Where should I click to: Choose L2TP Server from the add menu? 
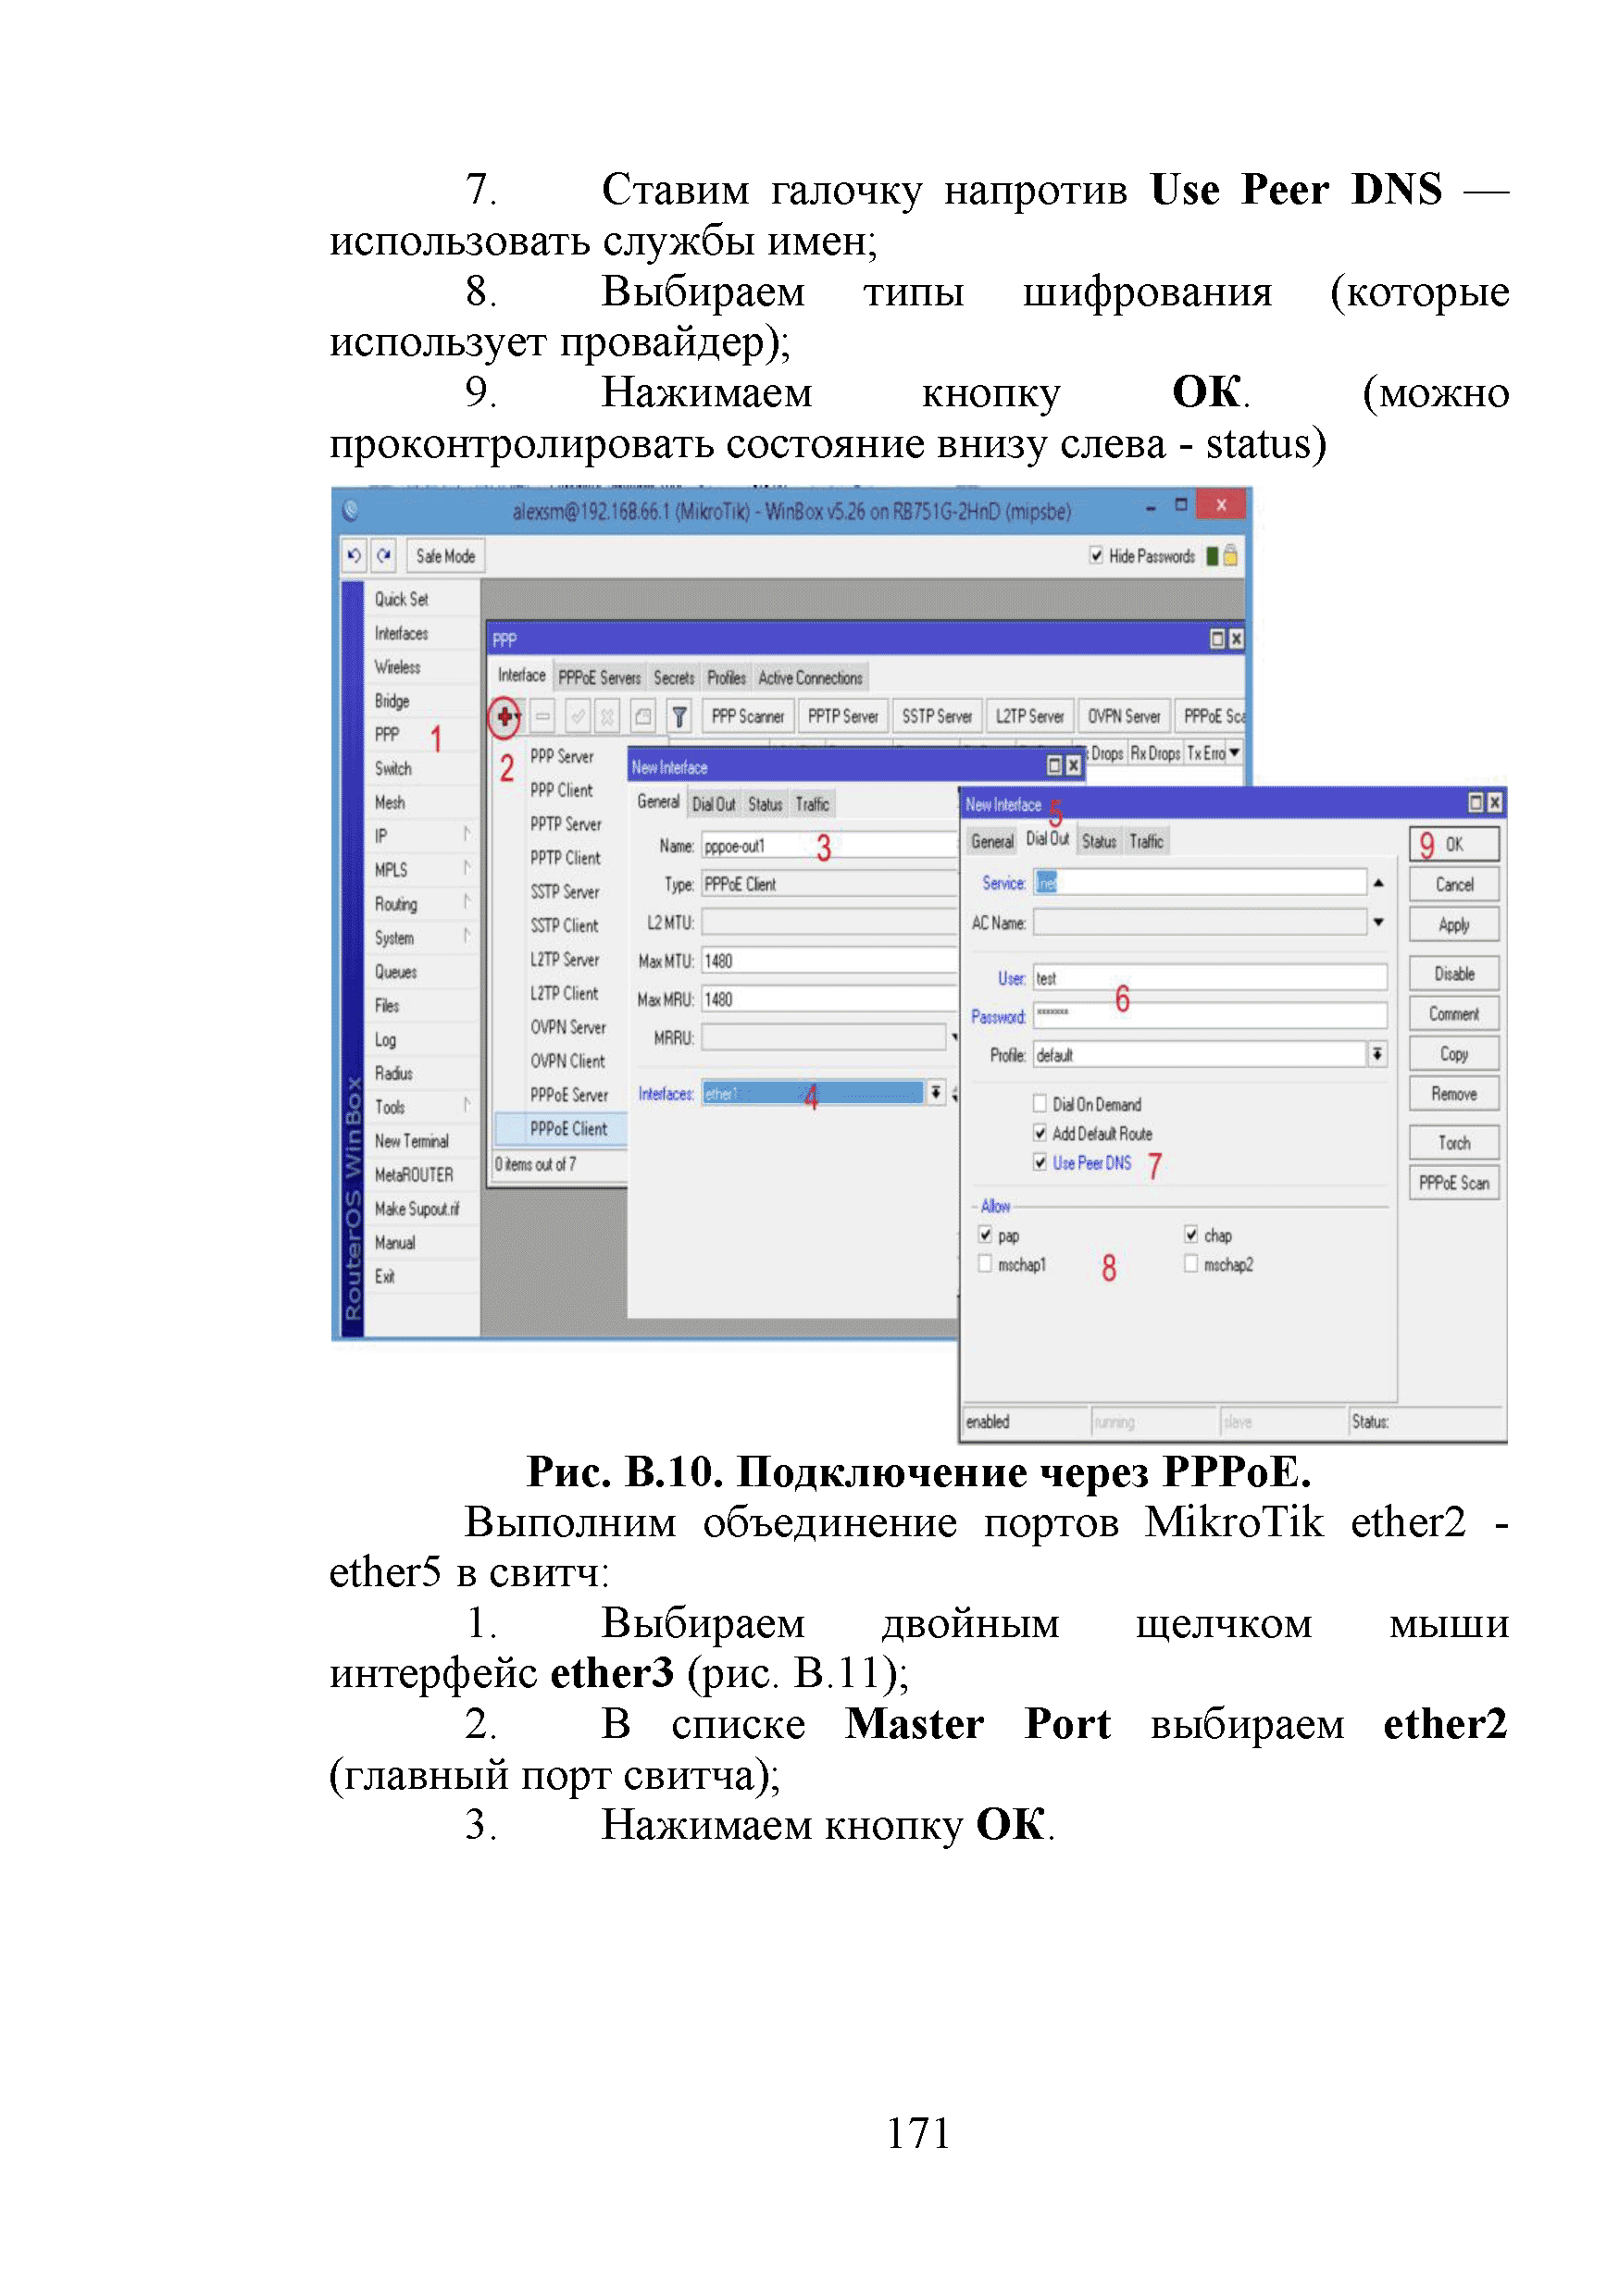[x=565, y=959]
